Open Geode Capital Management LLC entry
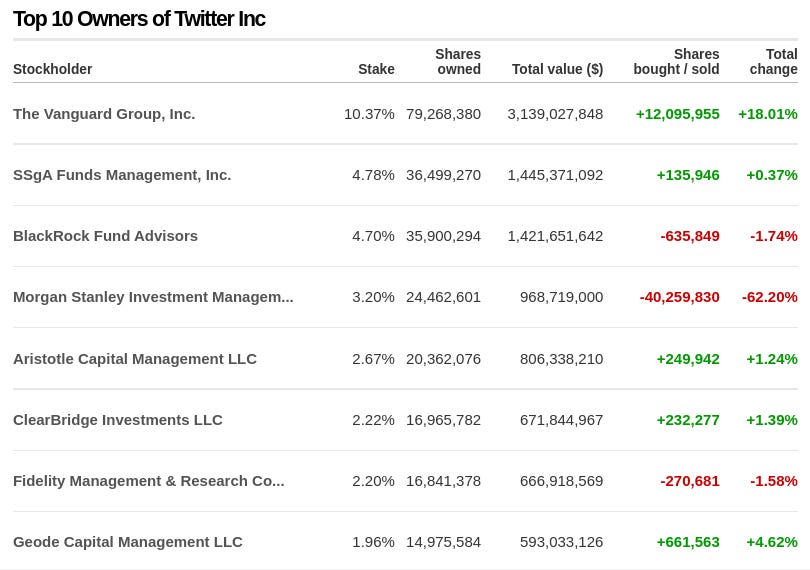Image resolution: width=810 pixels, height=570 pixels. coord(128,542)
